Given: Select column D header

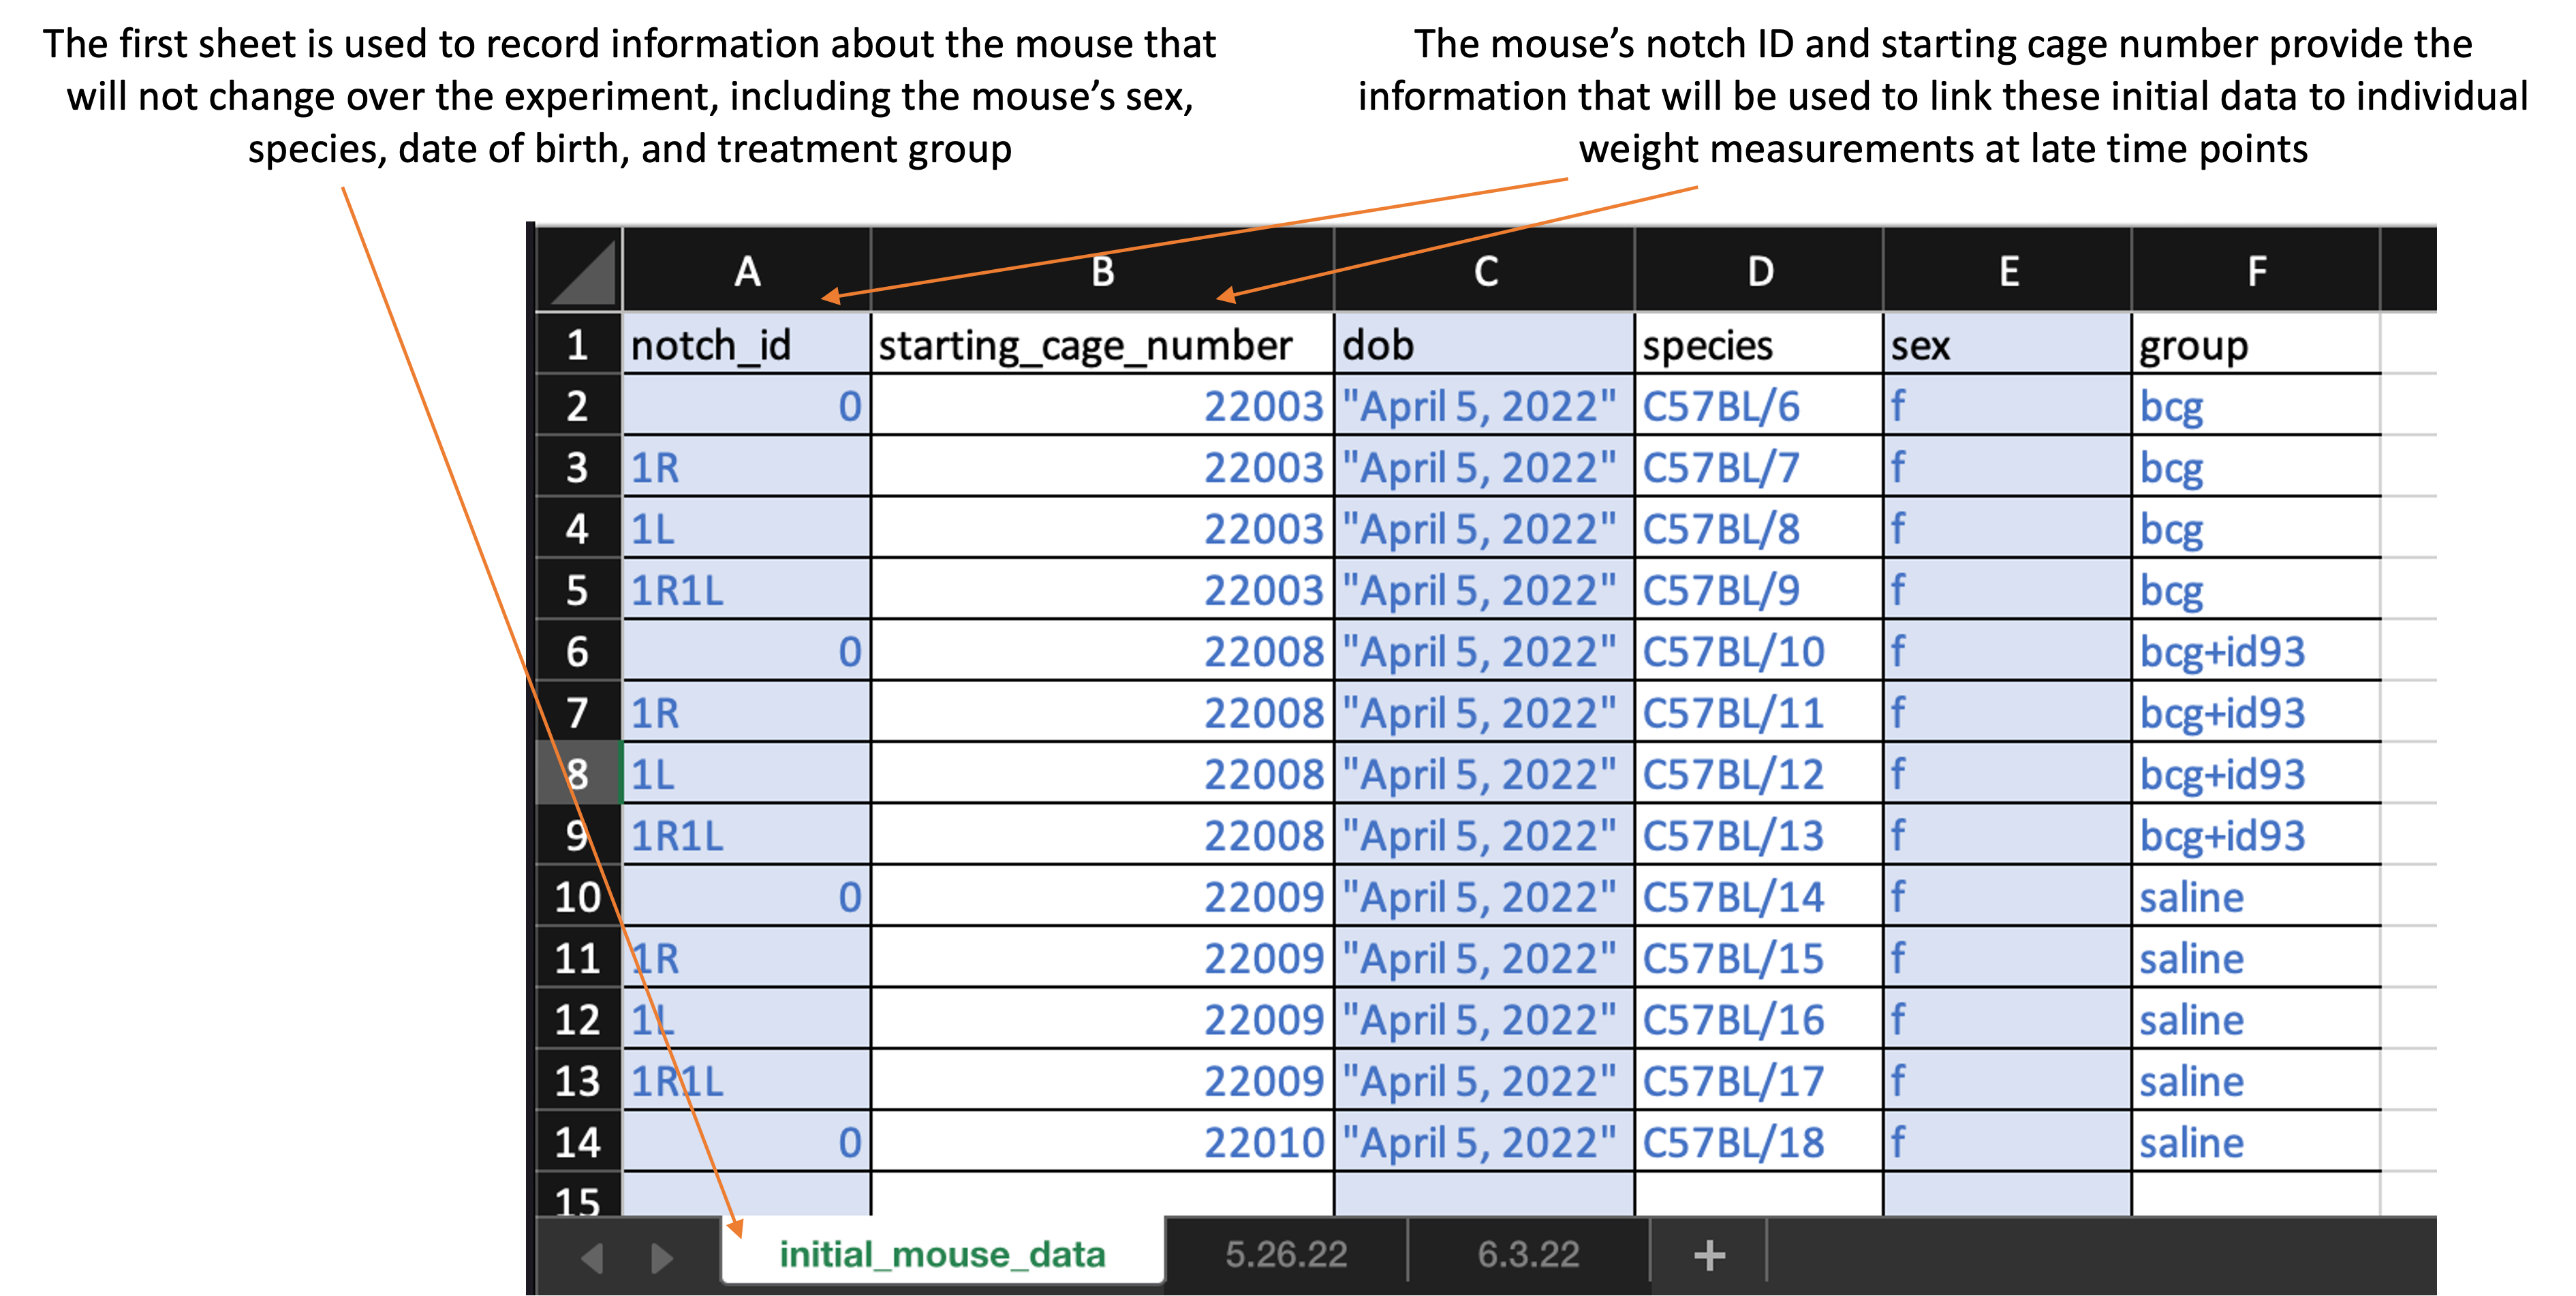Looking at the screenshot, I should pos(1760,271).
